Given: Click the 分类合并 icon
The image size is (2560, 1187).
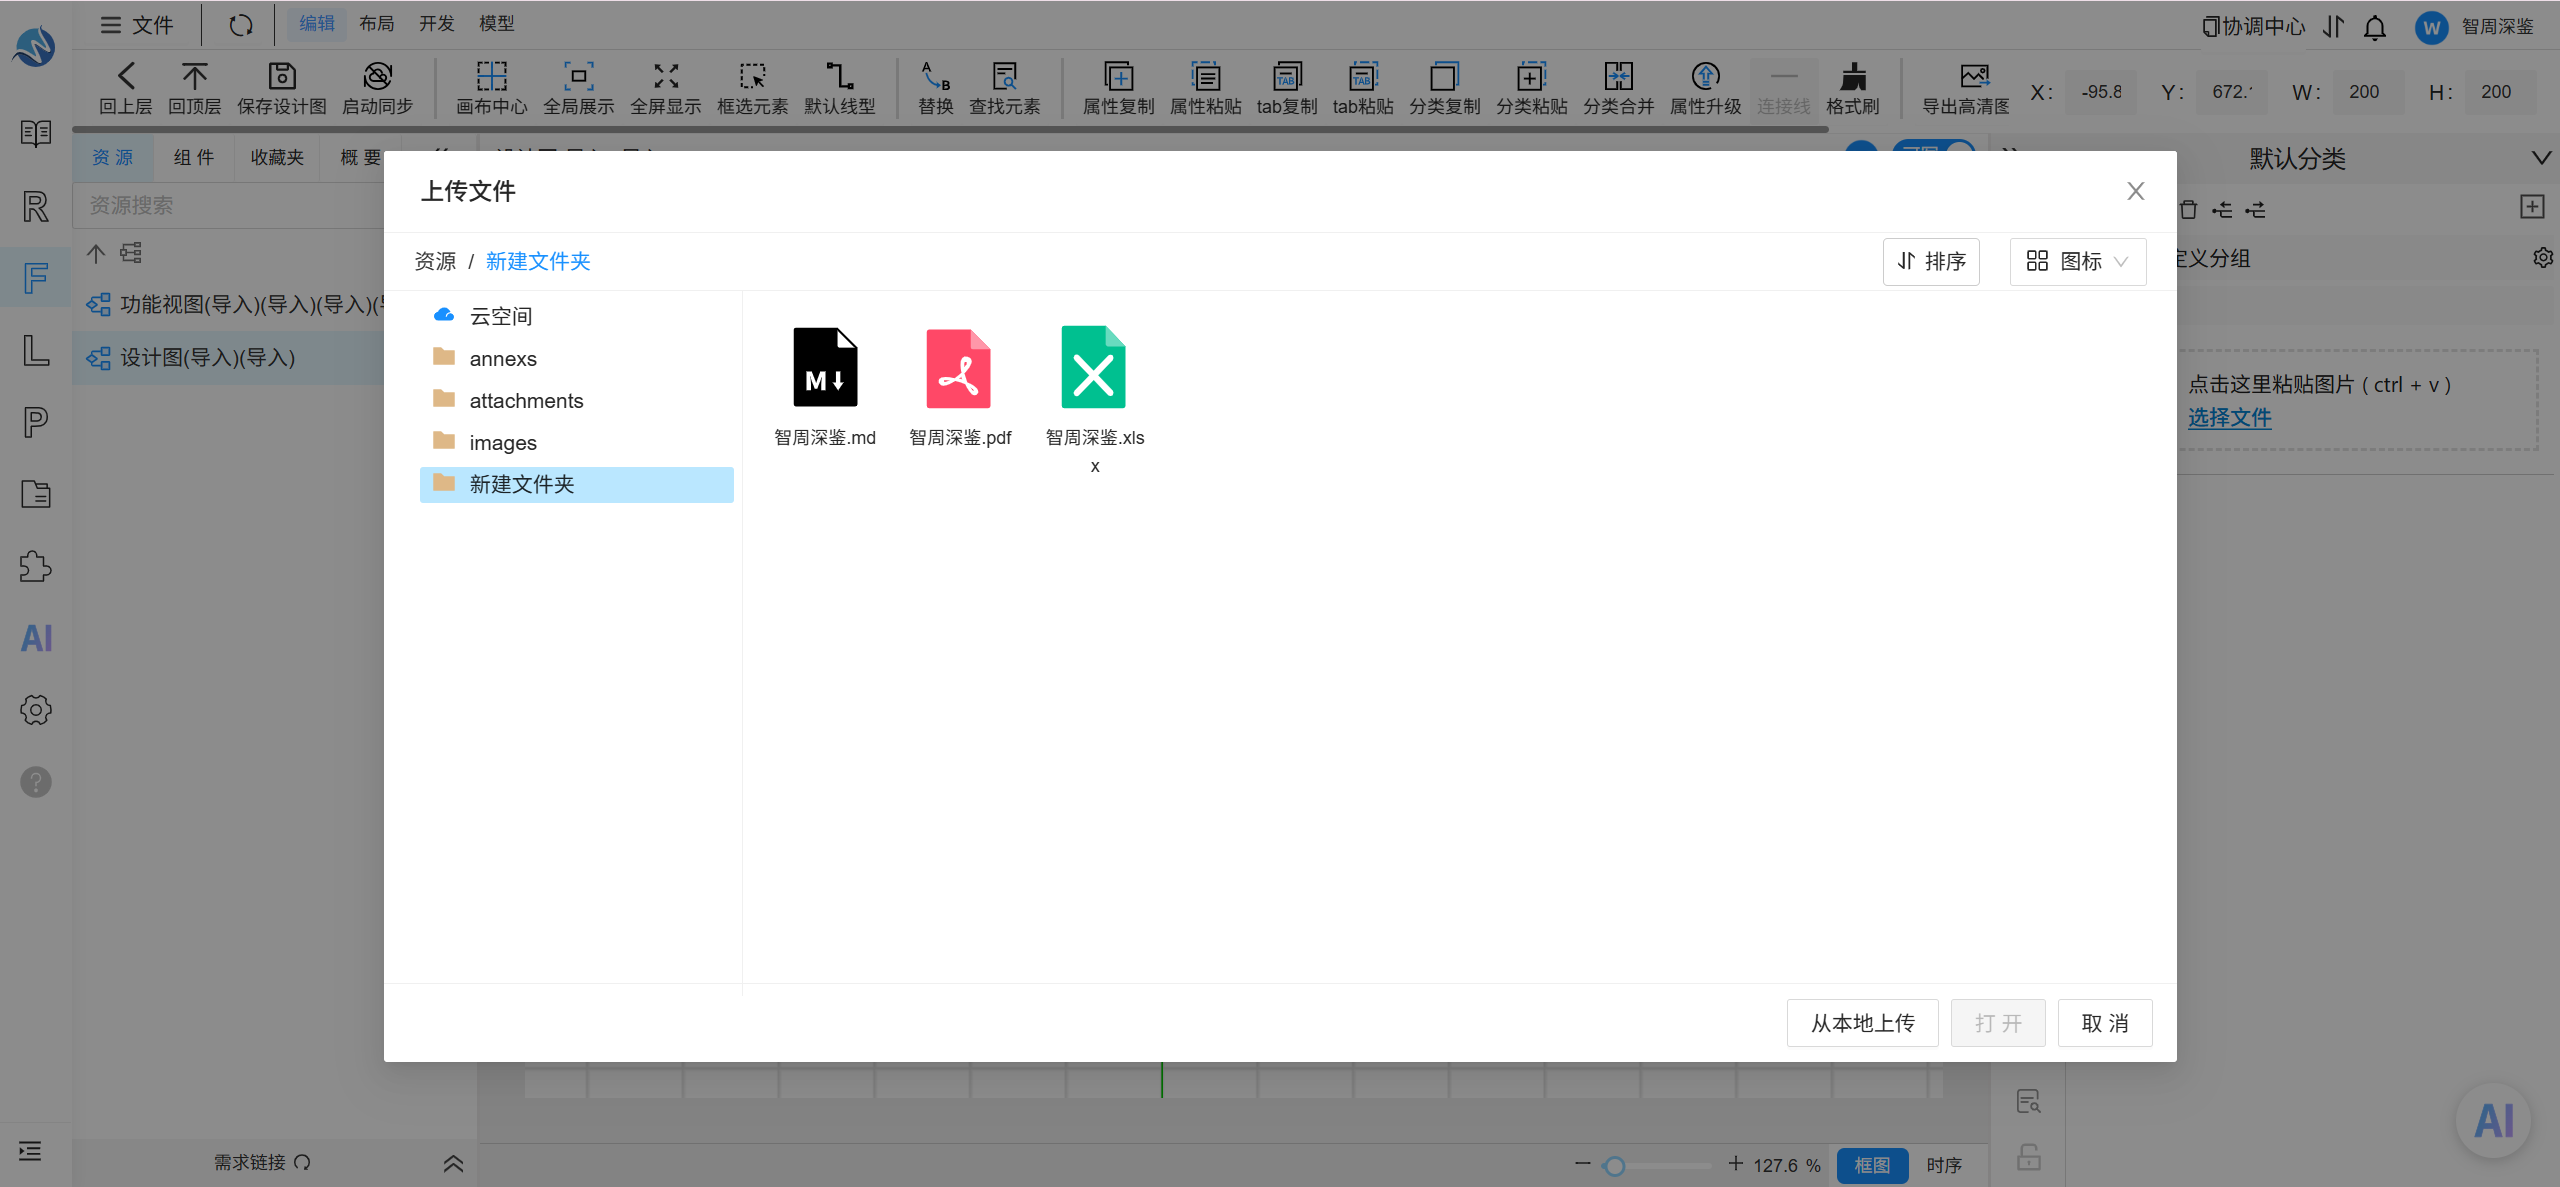Looking at the screenshot, I should click(x=1619, y=76).
